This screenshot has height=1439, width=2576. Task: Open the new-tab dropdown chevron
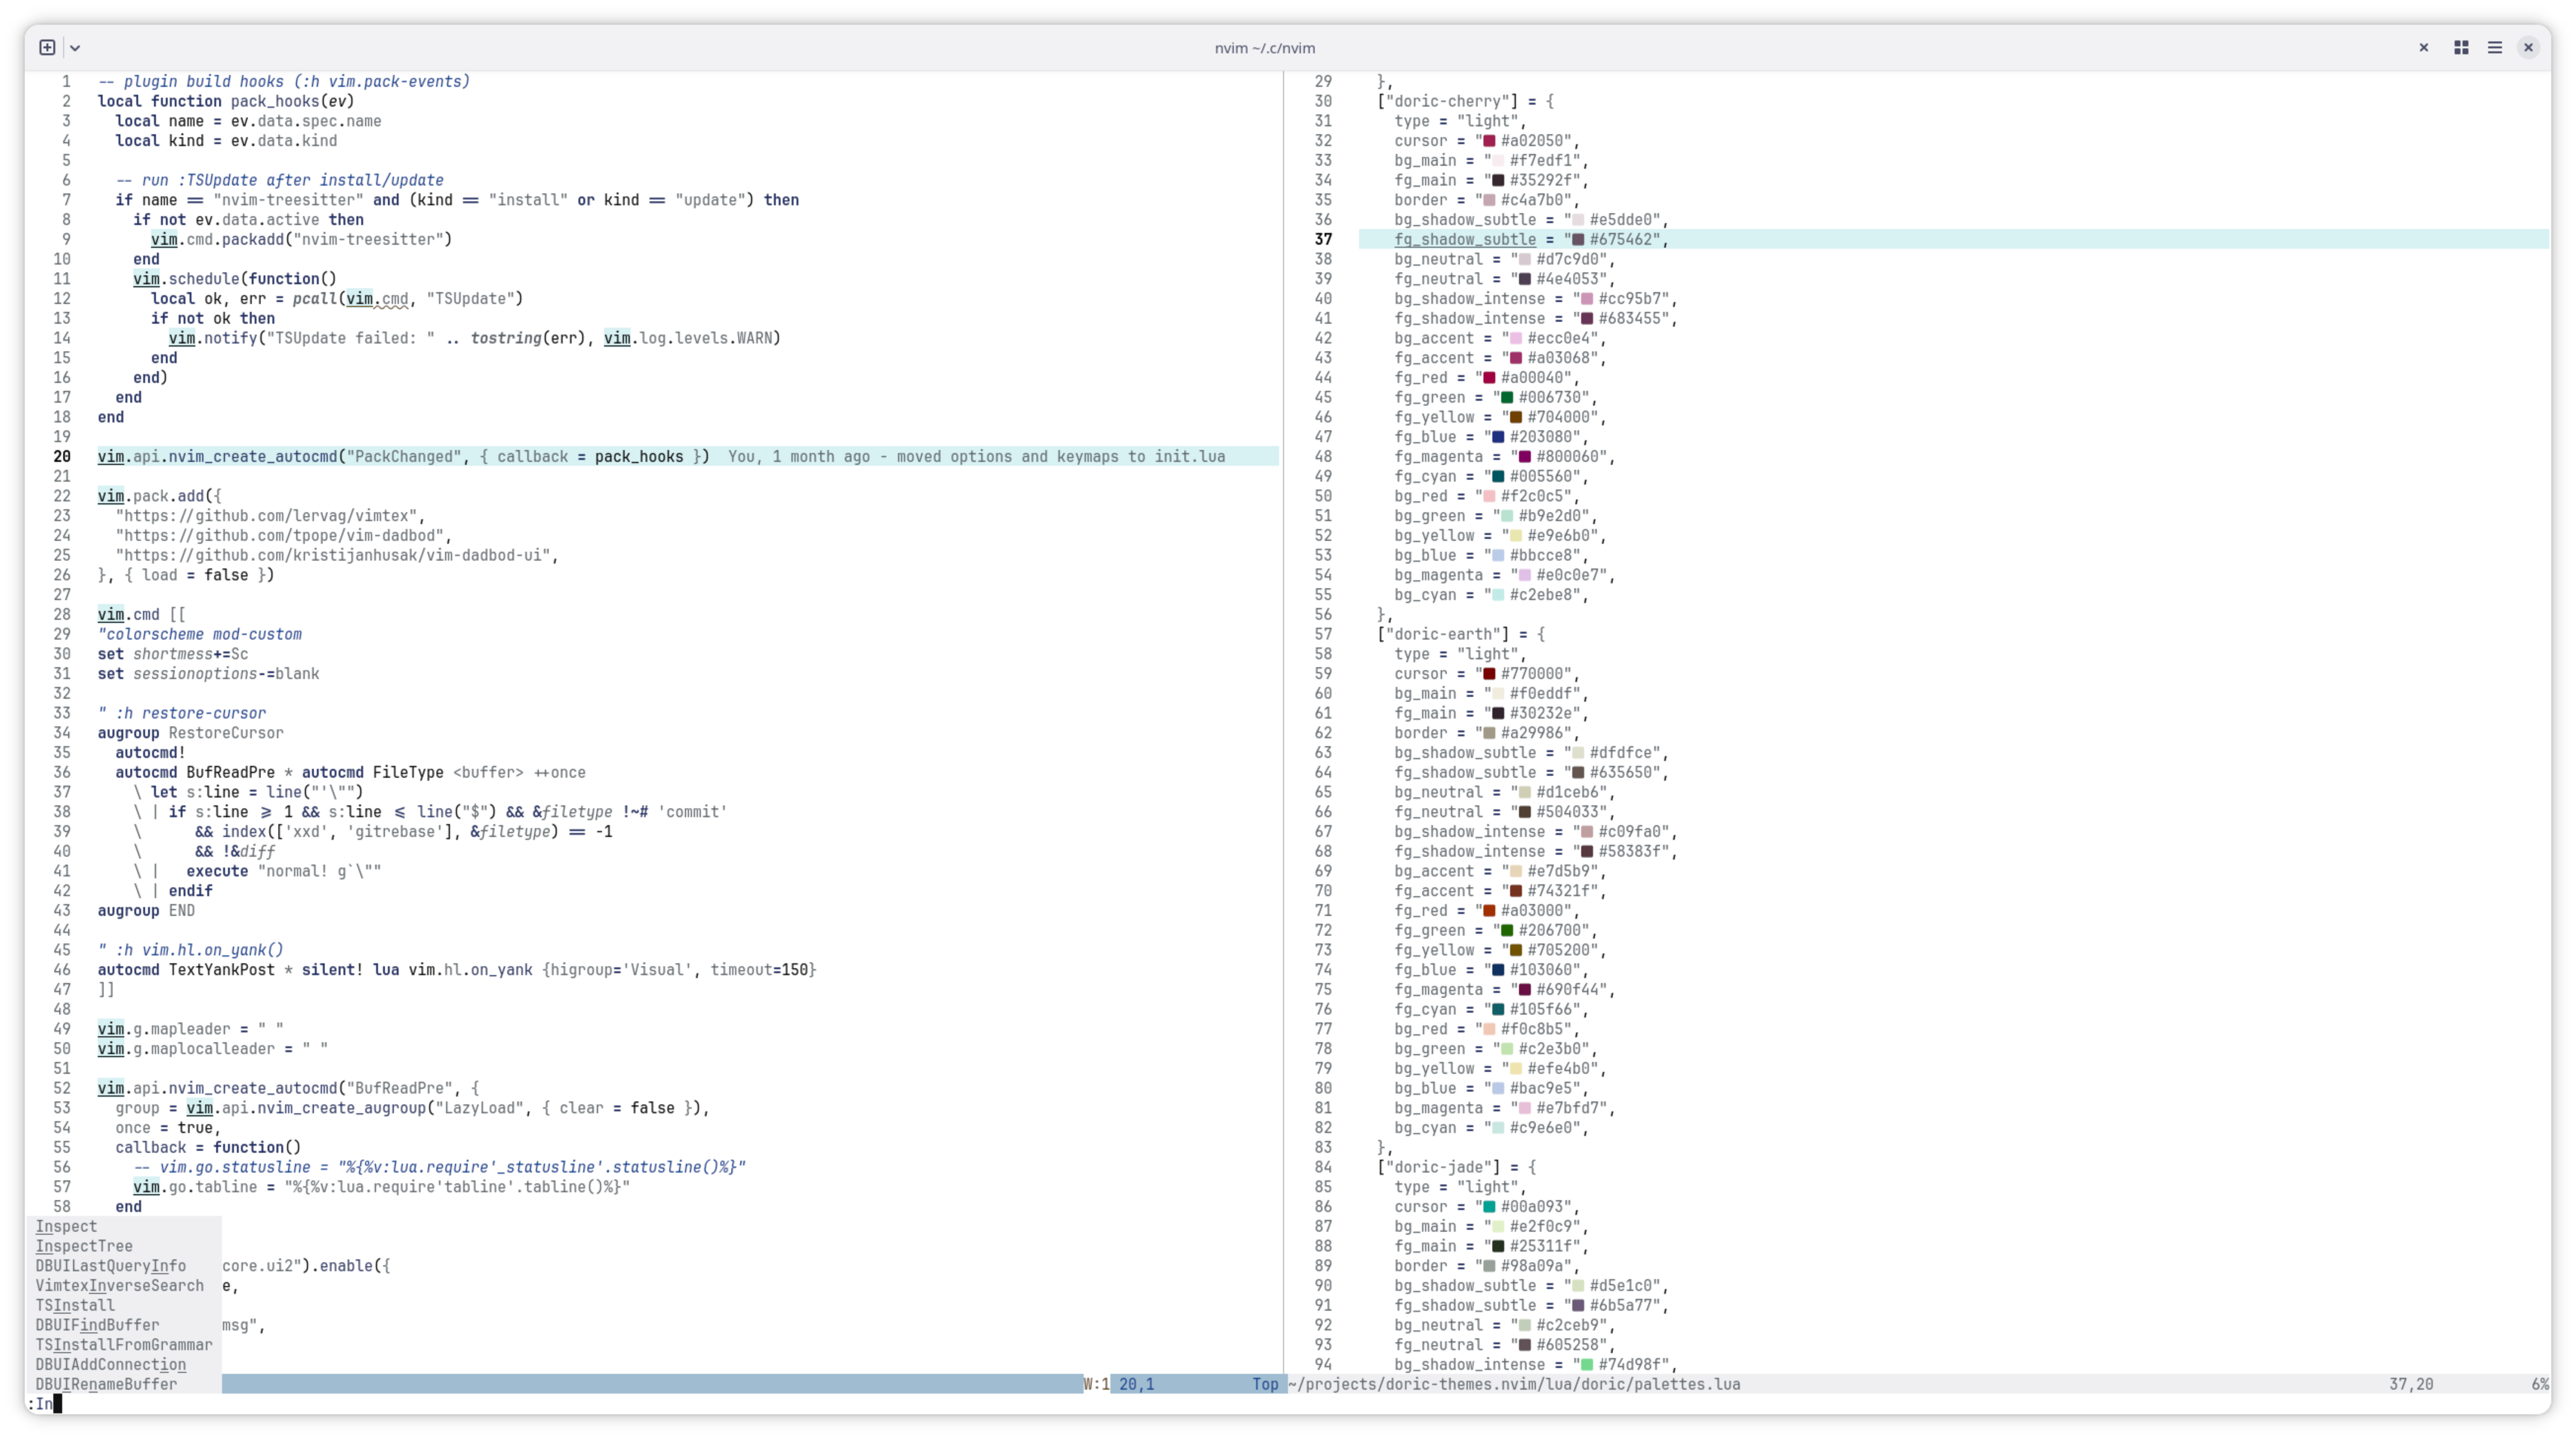(75, 48)
